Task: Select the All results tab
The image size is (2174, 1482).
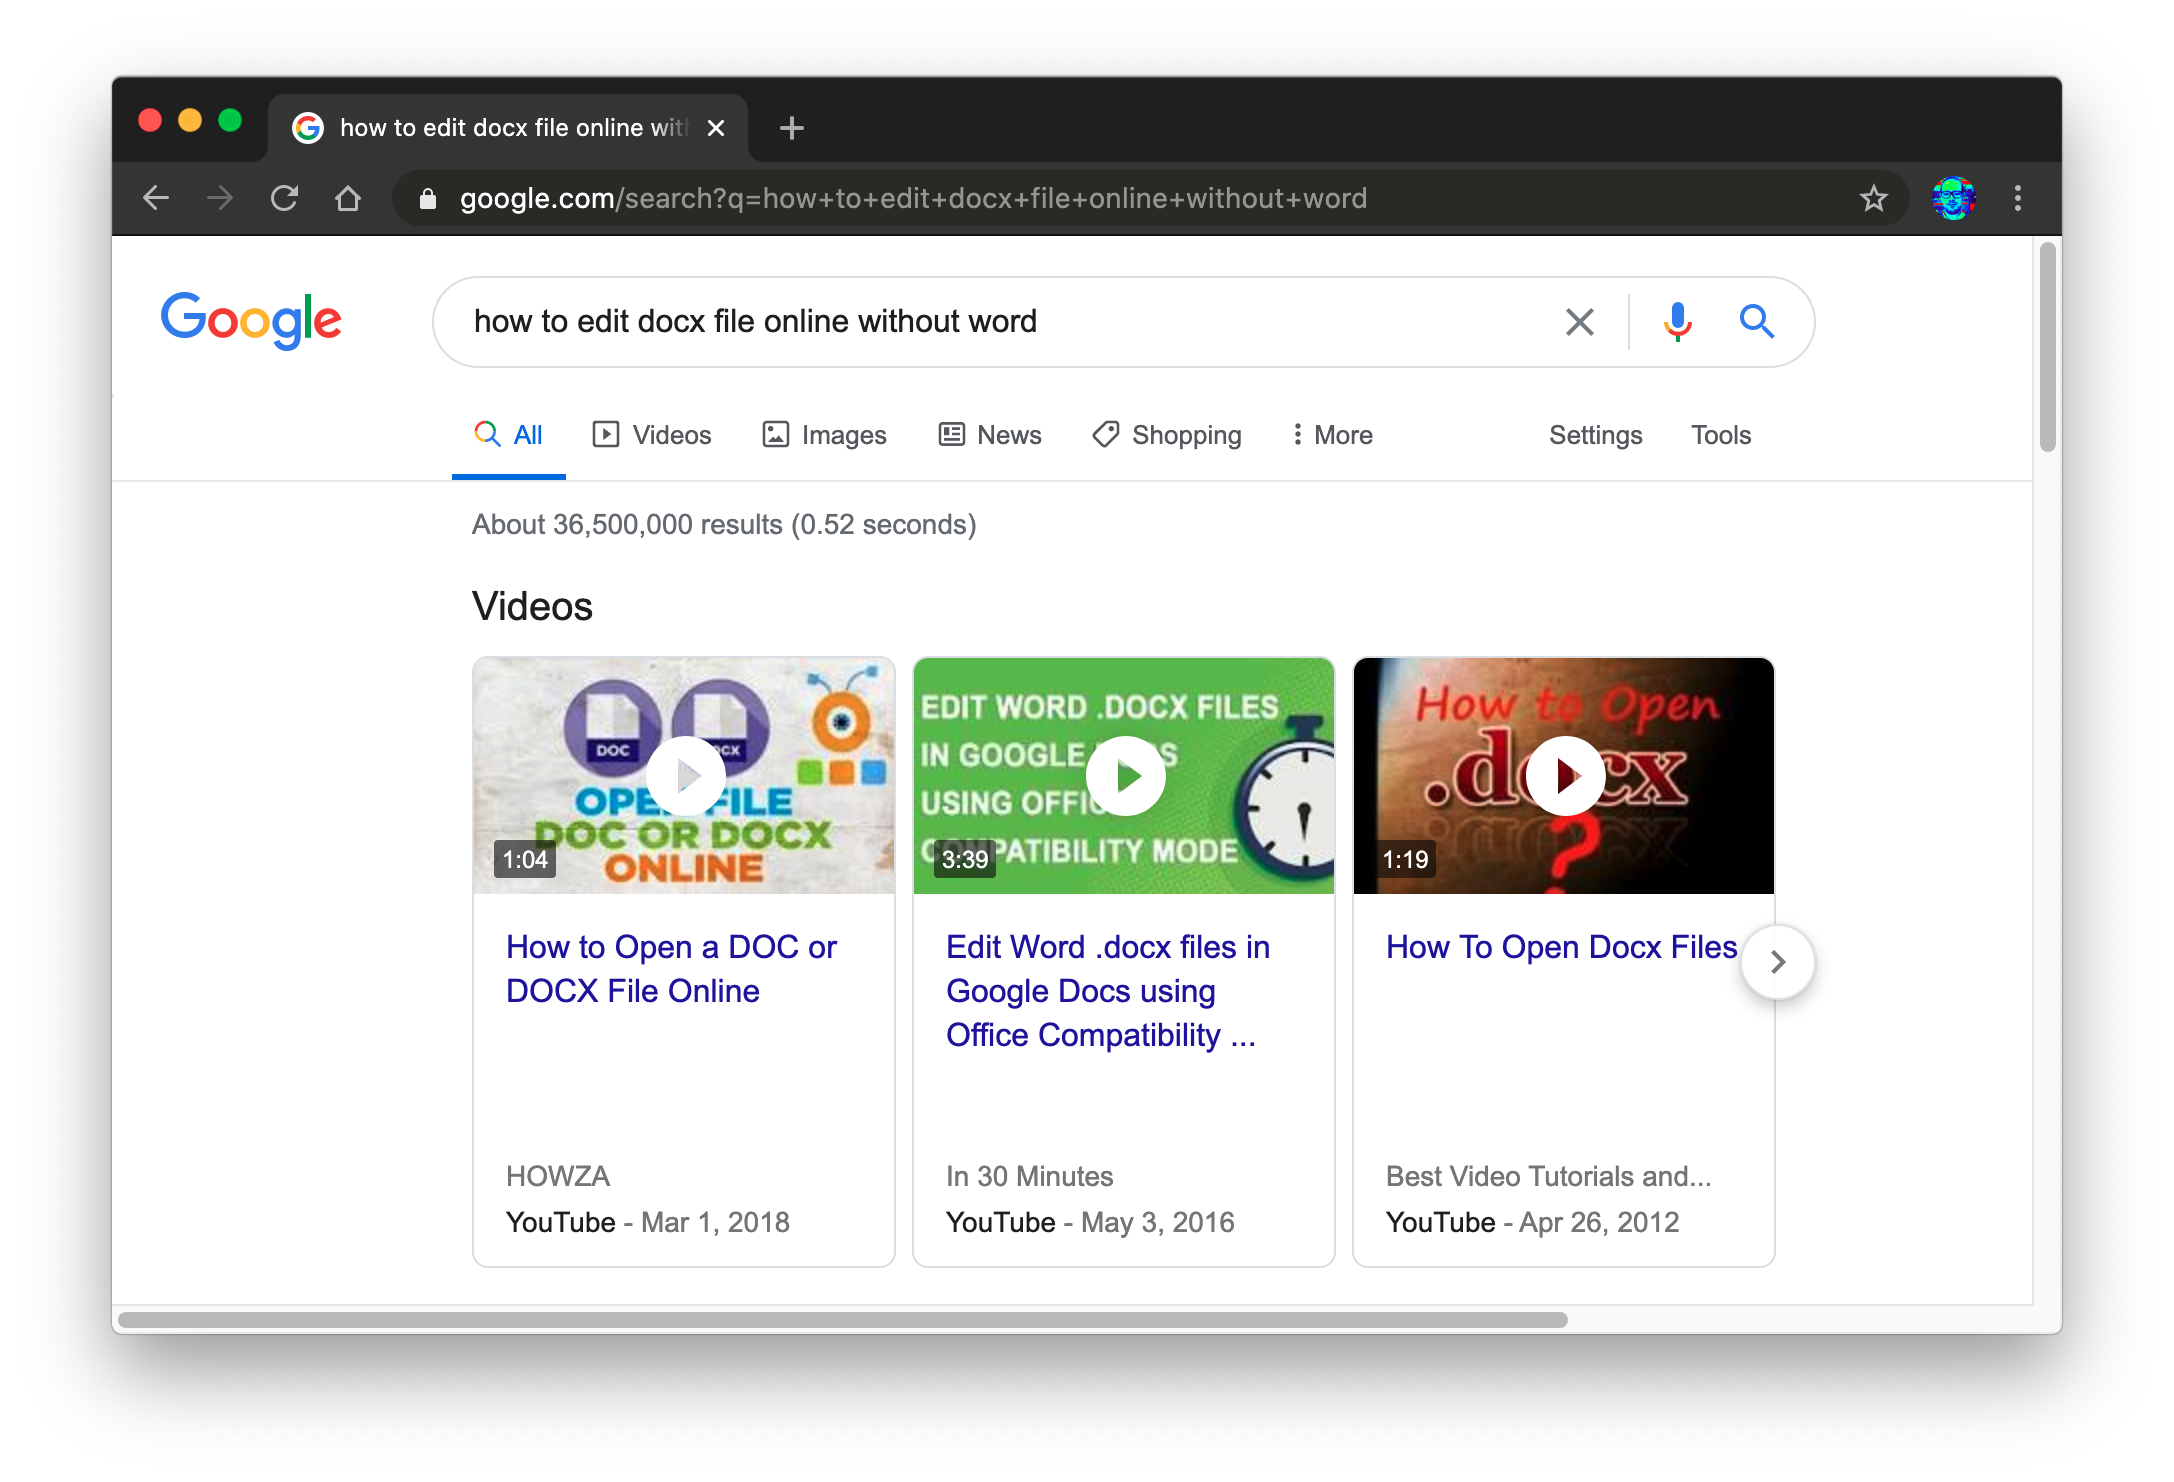Action: (x=508, y=435)
